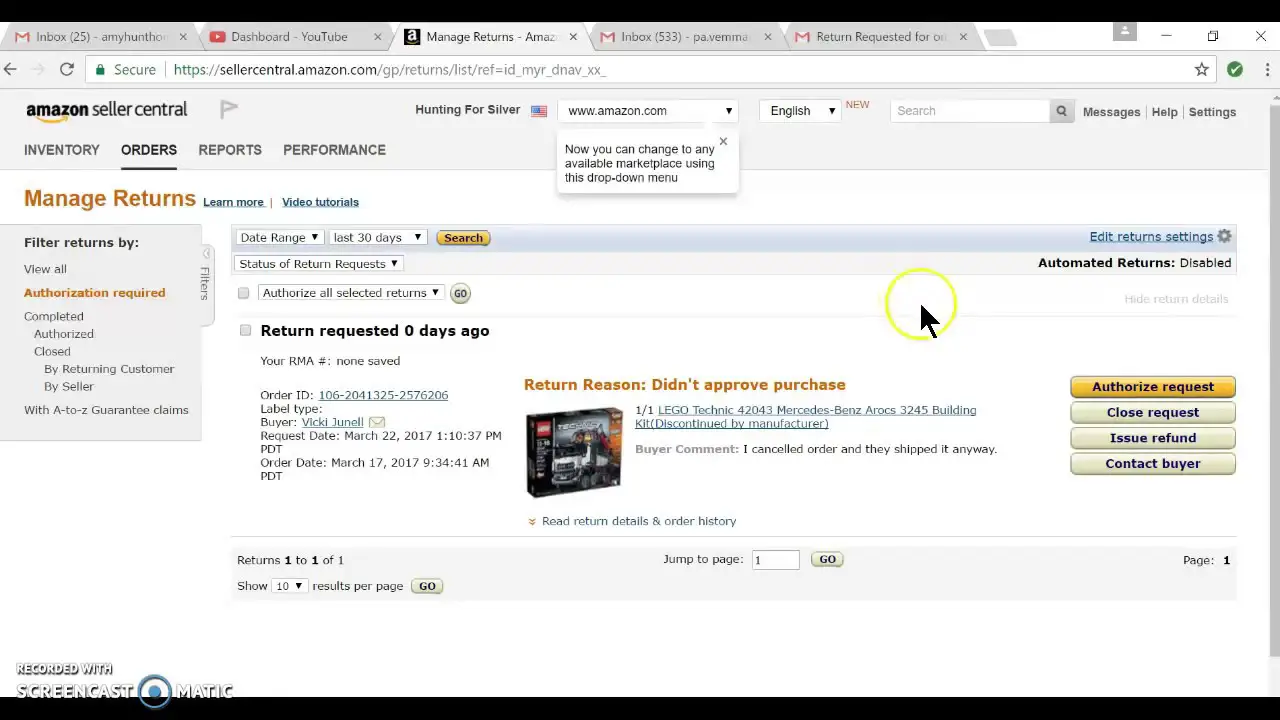
Task: Click the Amazon Seller Central logo
Action: point(106,111)
